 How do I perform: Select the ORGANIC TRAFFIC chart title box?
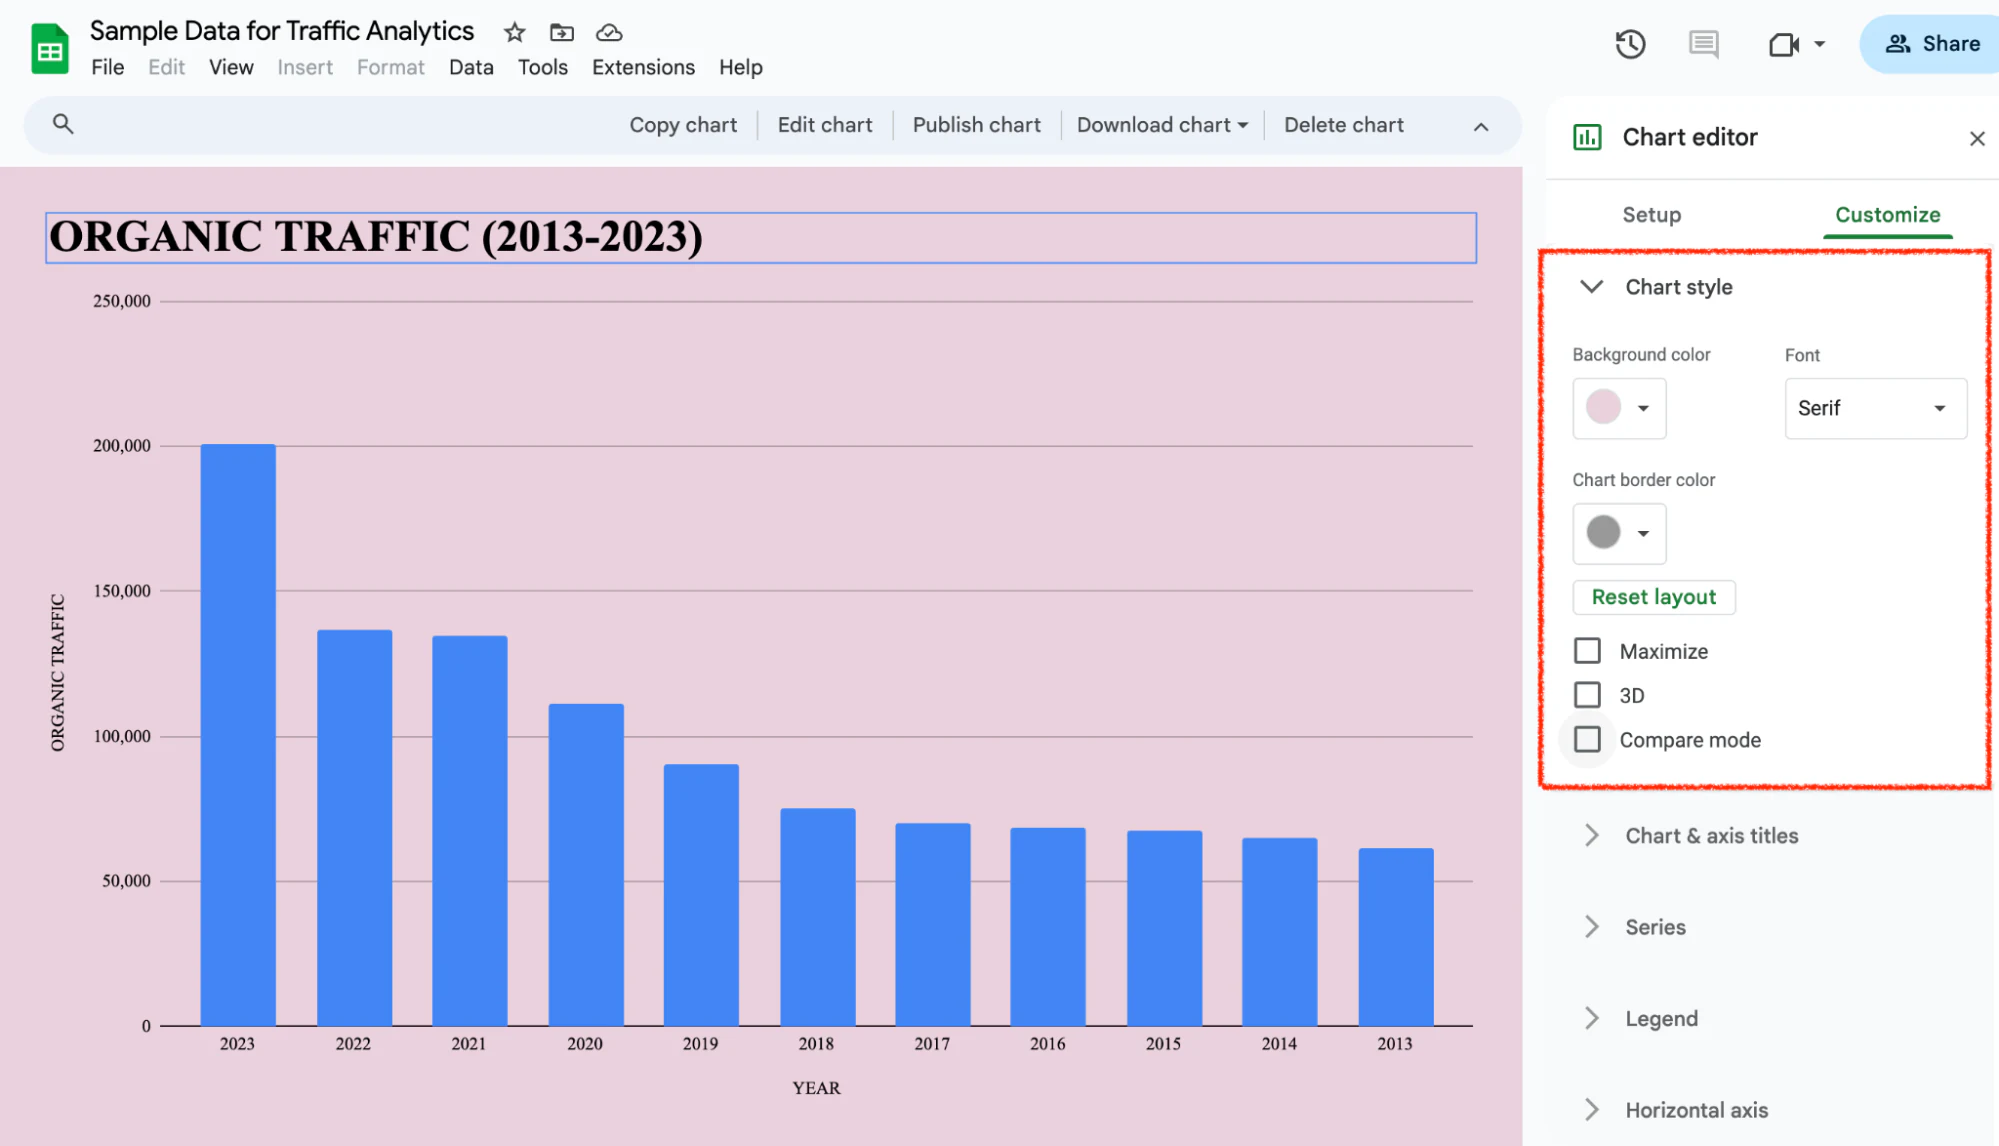pos(761,238)
